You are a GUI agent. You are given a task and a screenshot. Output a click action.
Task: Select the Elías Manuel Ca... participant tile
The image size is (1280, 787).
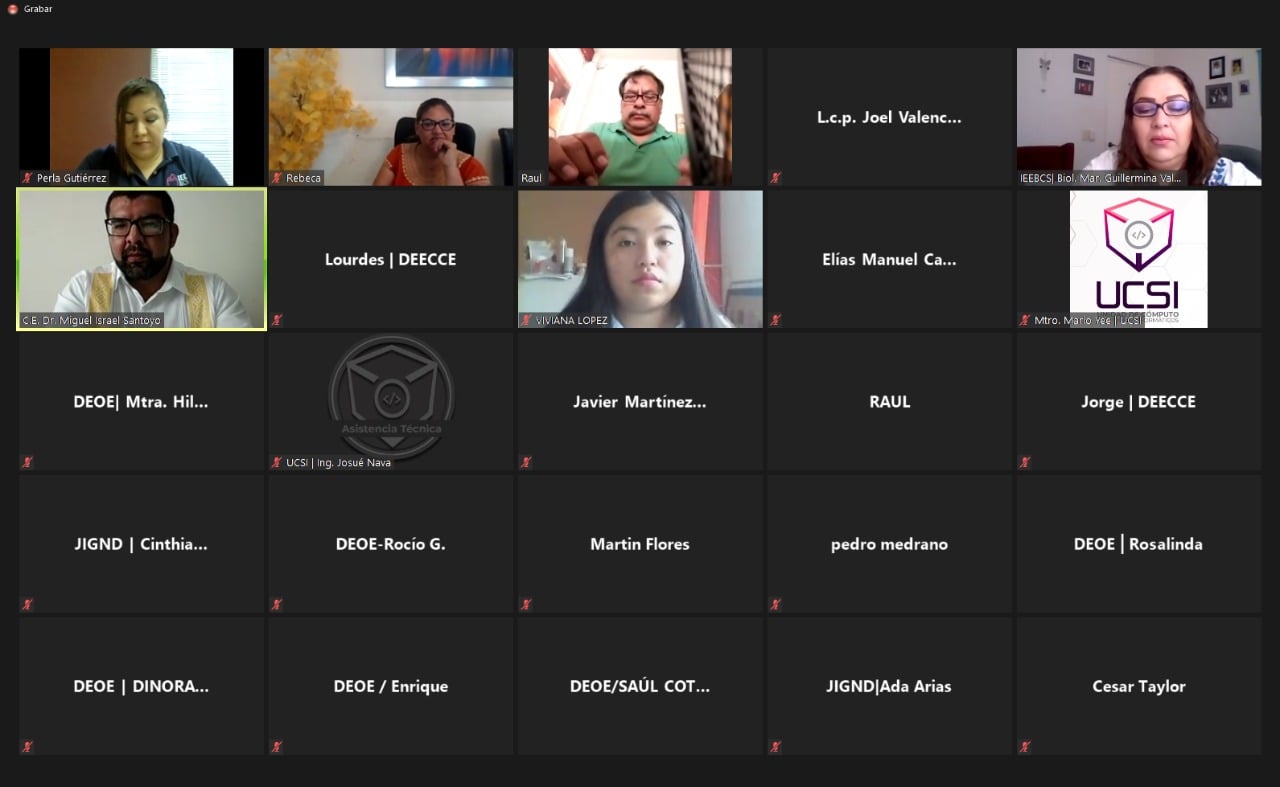pos(889,259)
